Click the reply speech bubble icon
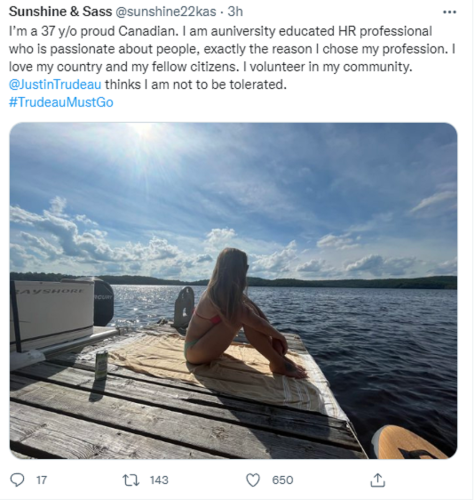The image size is (475, 500). (17, 480)
